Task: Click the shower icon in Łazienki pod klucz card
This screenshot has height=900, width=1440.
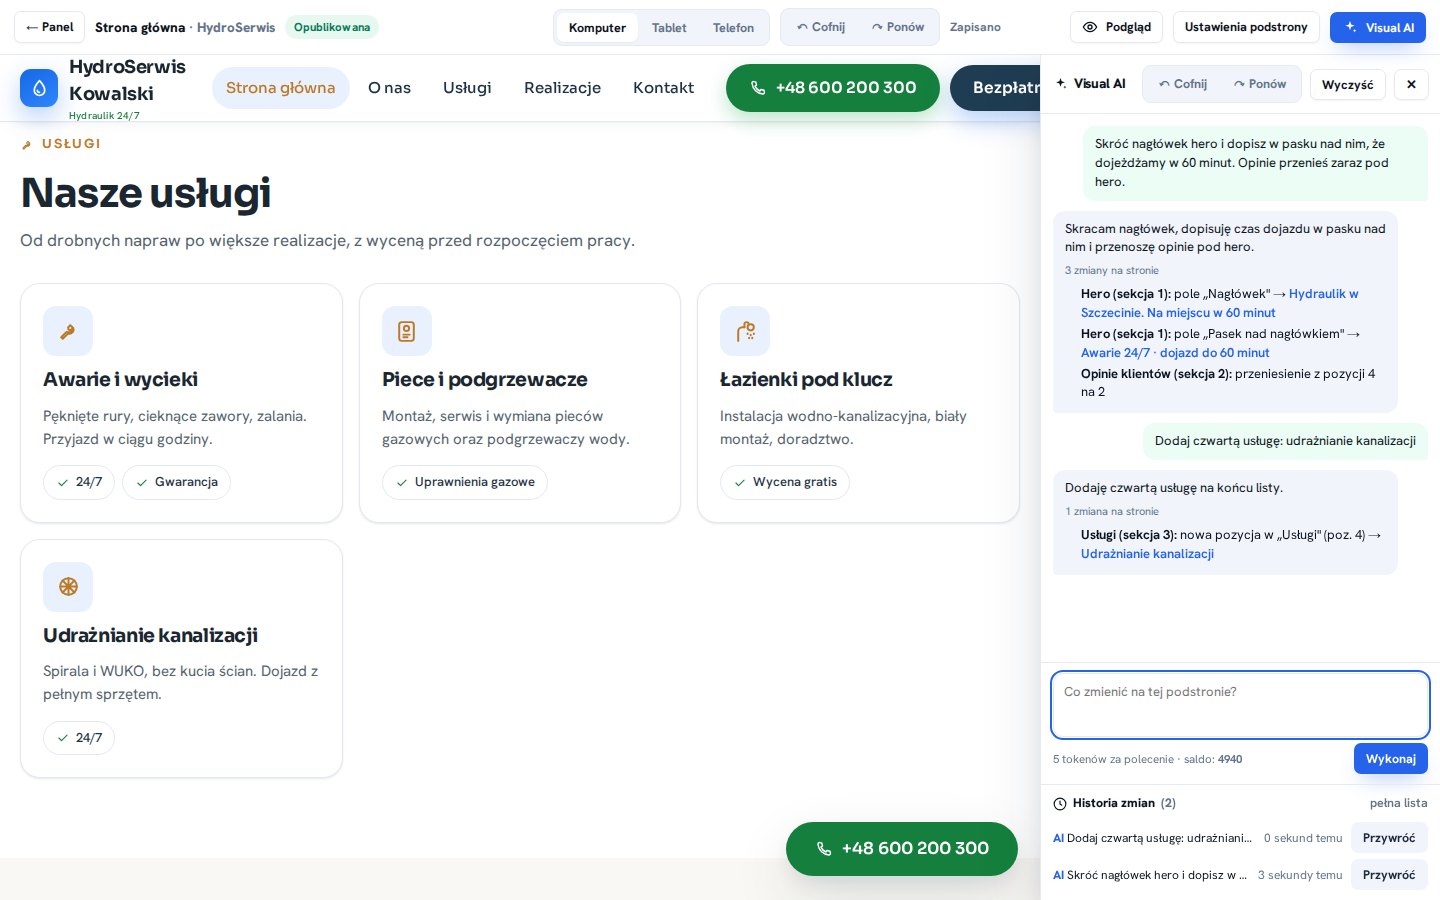Action: click(x=745, y=331)
